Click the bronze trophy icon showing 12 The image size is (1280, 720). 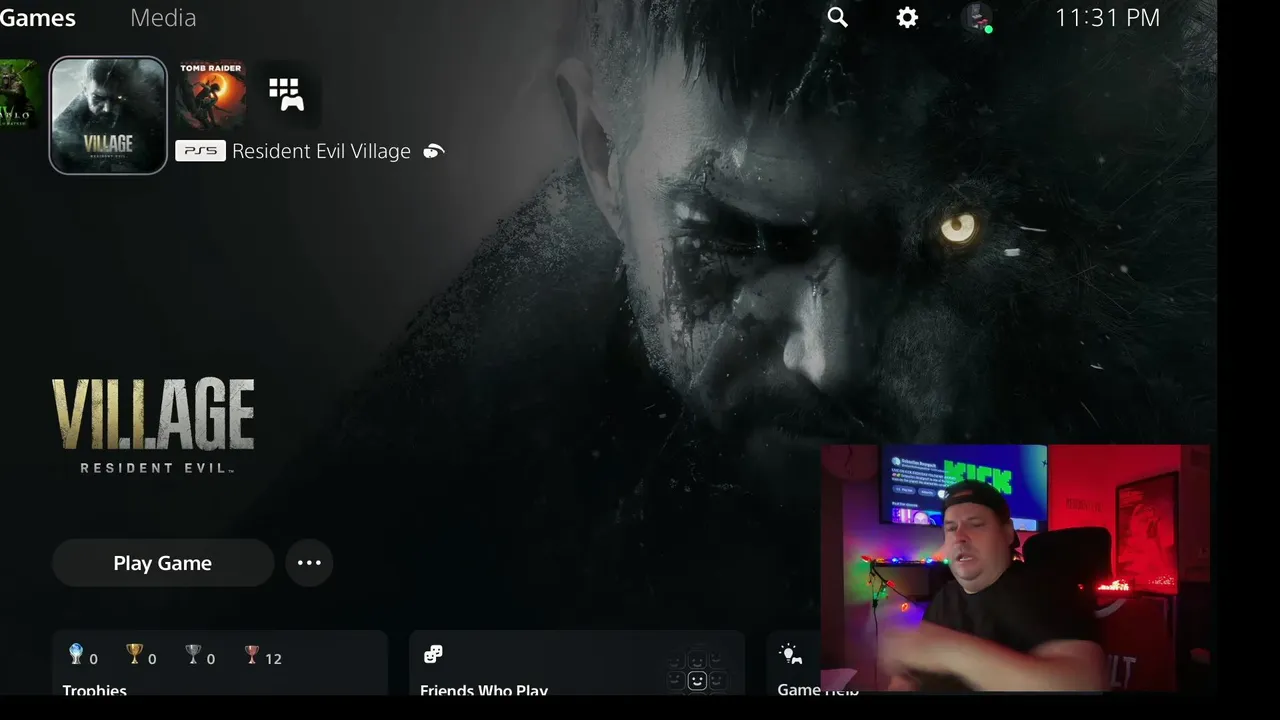tap(251, 655)
